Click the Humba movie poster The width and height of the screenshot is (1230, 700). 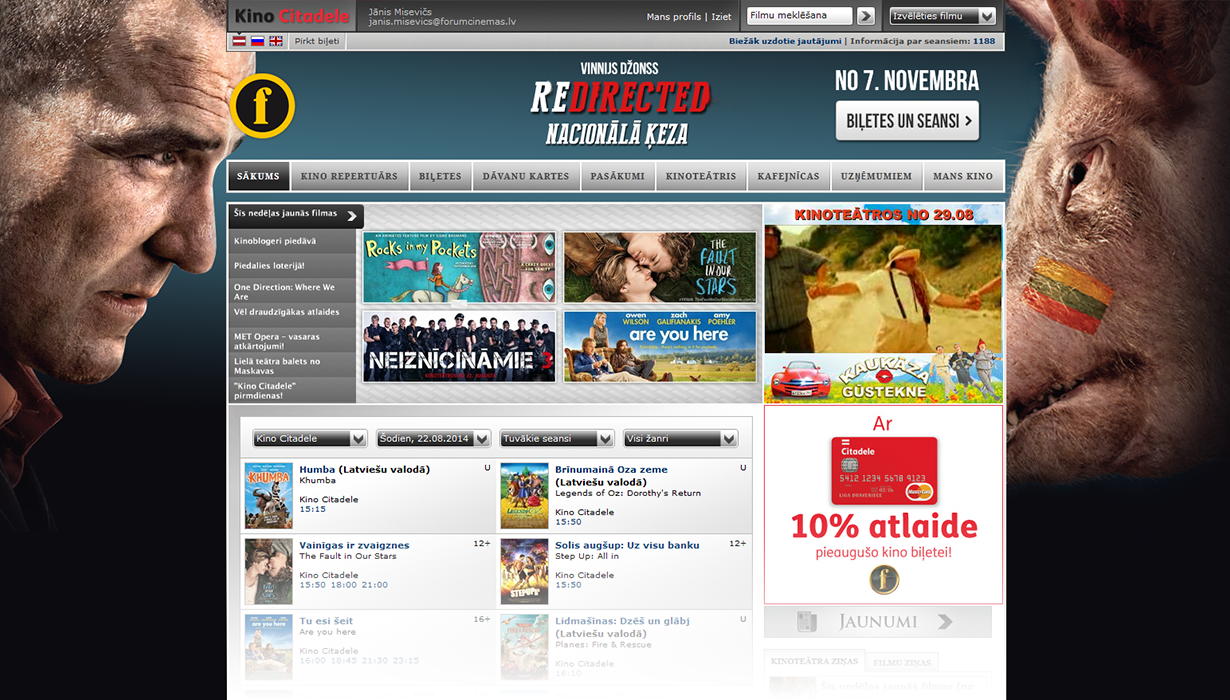[268, 495]
